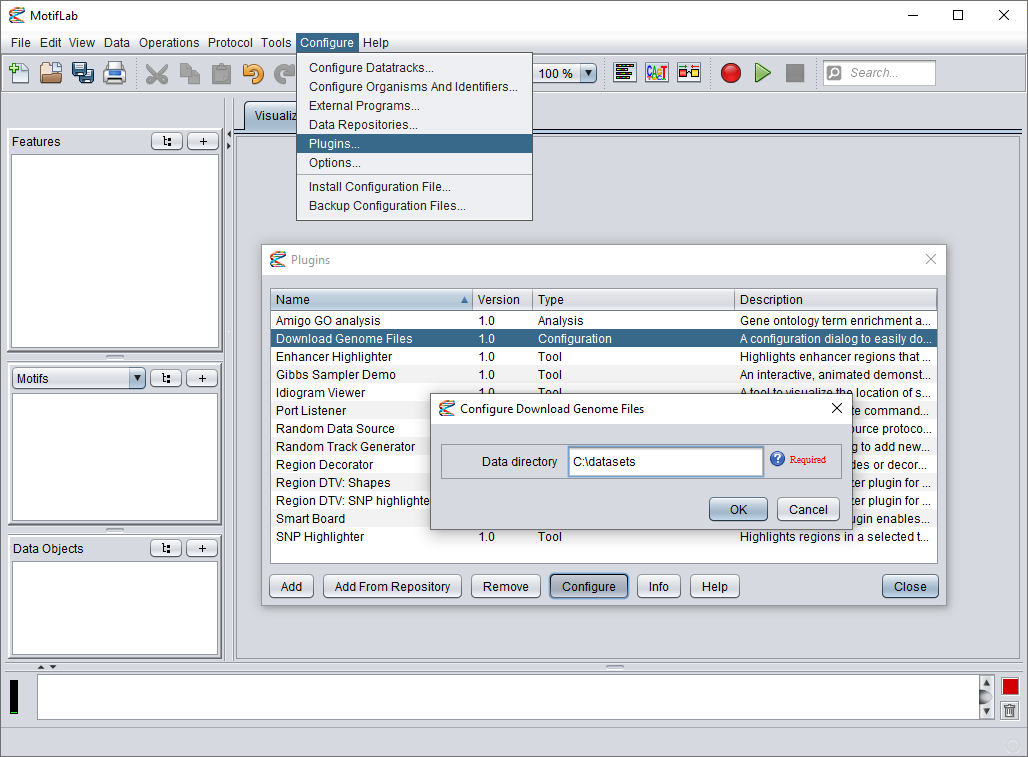Open the Help menu
The width and height of the screenshot is (1028, 757).
(376, 43)
